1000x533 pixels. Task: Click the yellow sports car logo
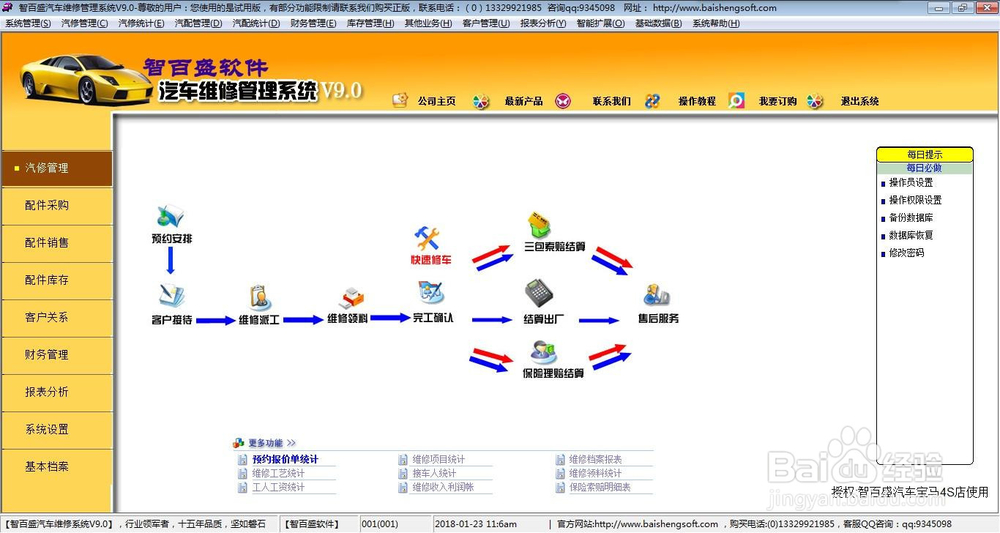coord(85,79)
